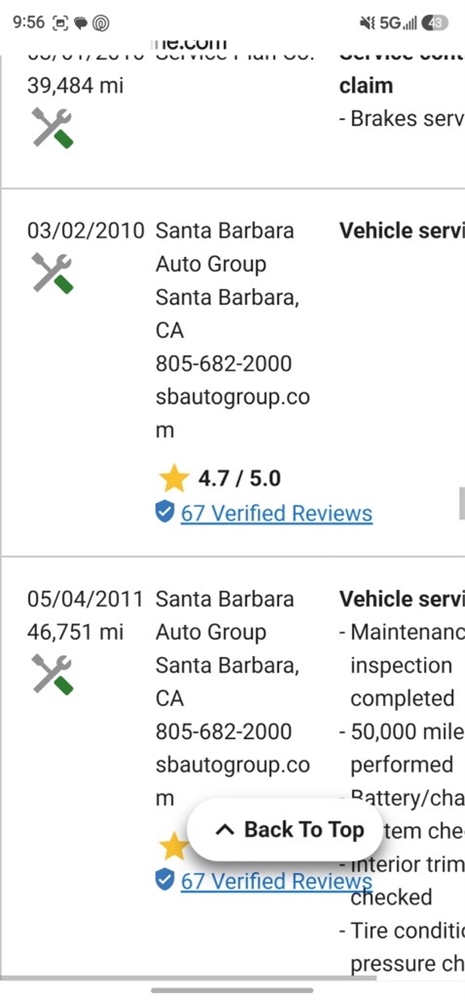Tap the verified shield icon in 2011 entry
Viewport: 465px width, 1000px height.
[x=165, y=880]
